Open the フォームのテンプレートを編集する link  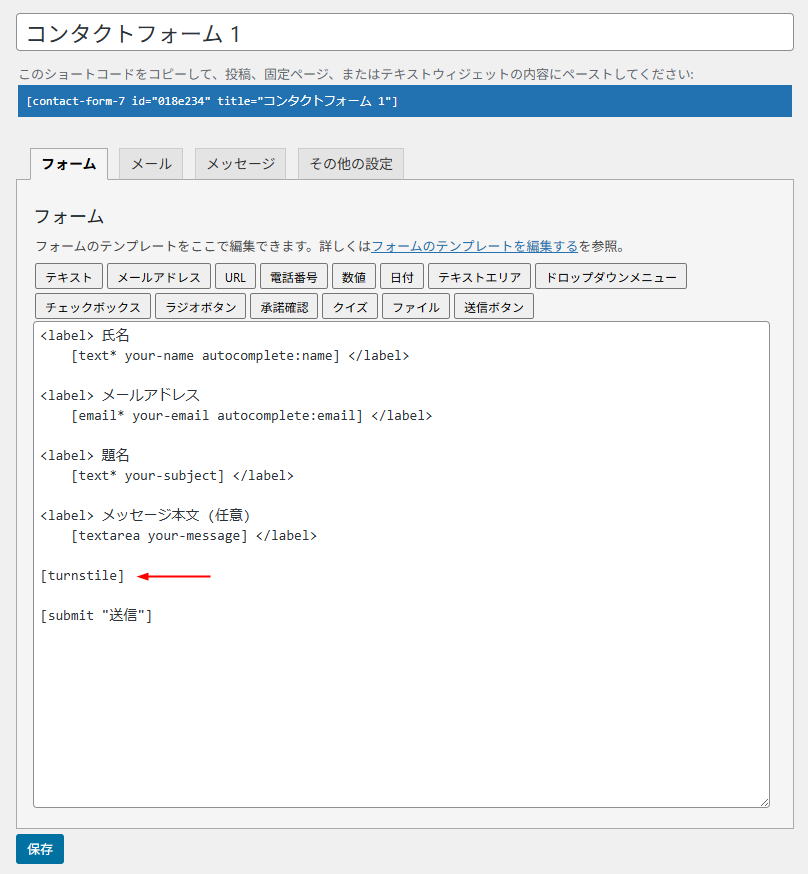pos(474,246)
